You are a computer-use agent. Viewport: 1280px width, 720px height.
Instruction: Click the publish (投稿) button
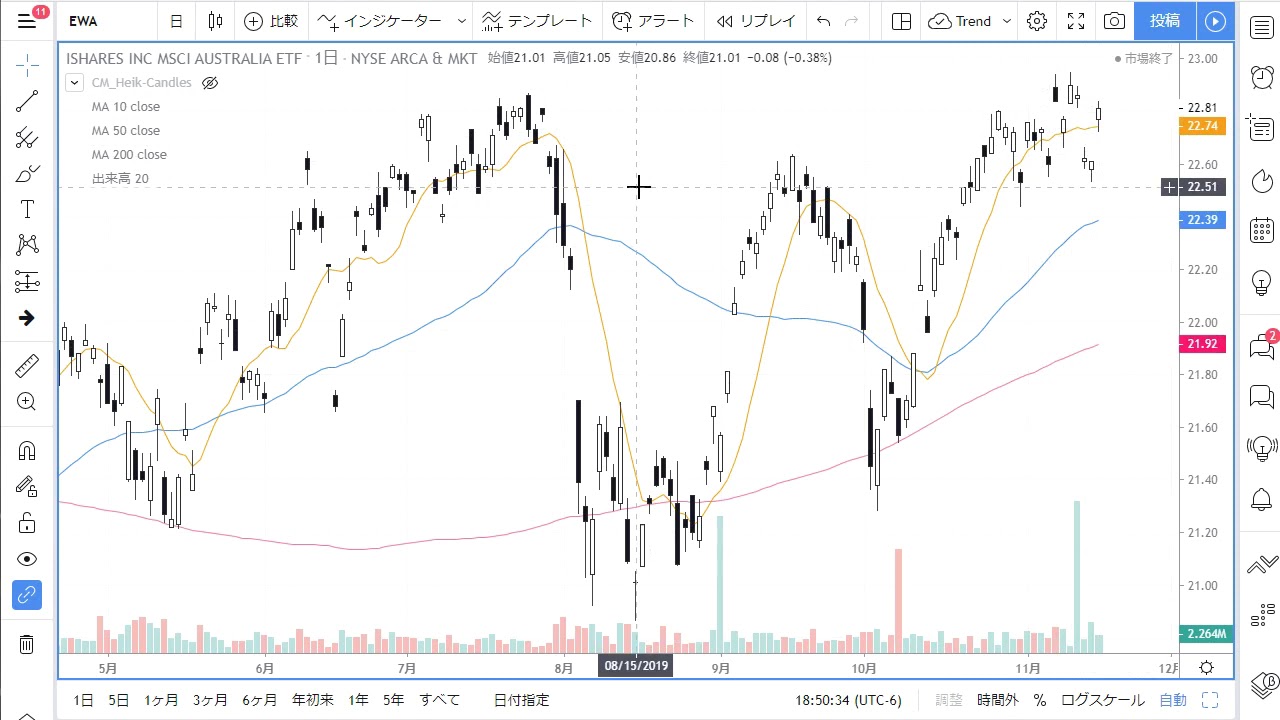click(x=1164, y=21)
